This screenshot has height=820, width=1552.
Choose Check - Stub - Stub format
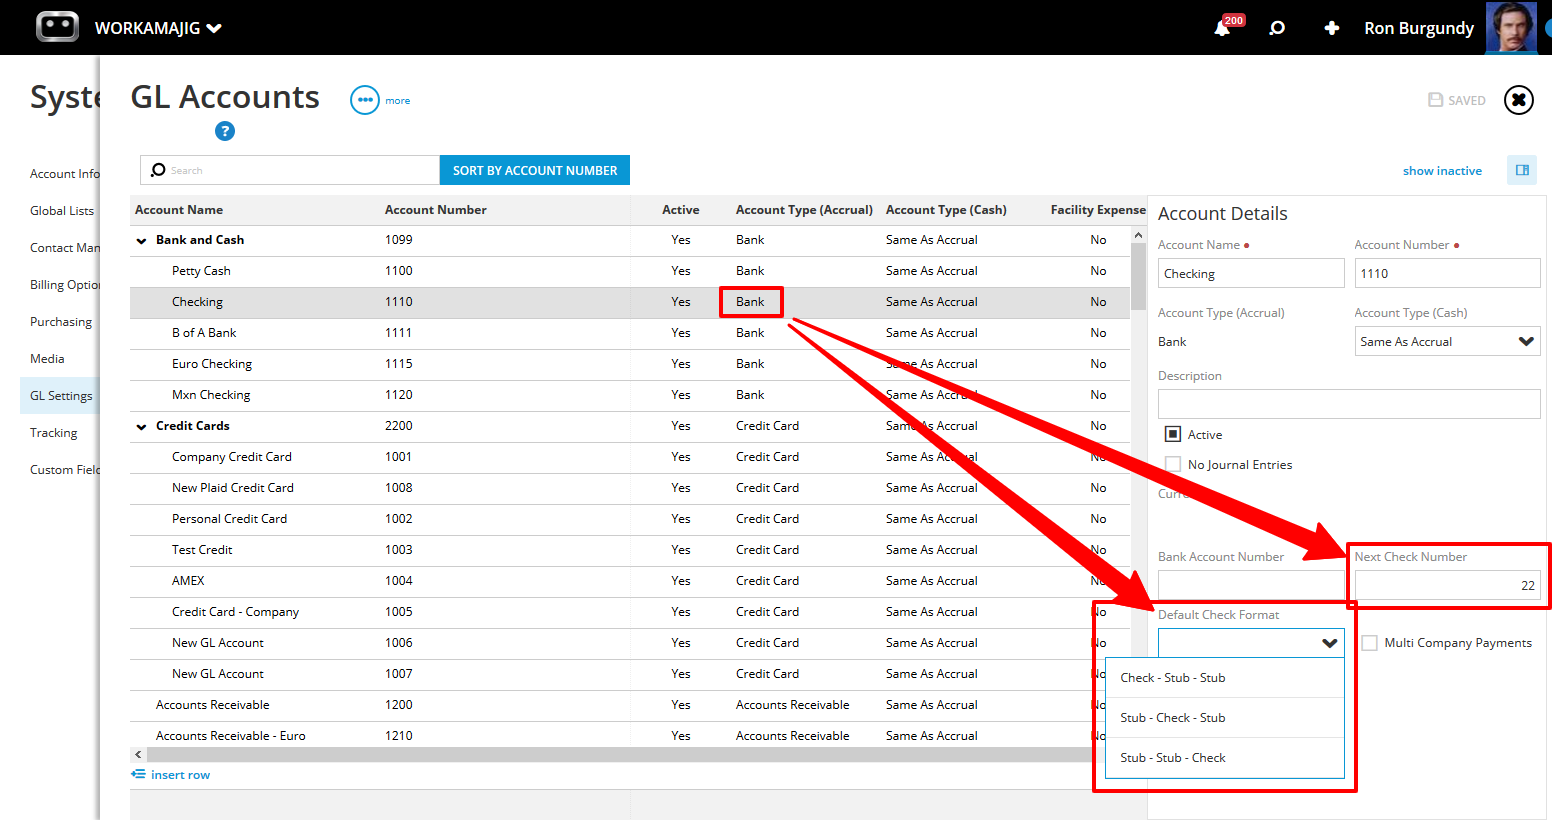1225,678
